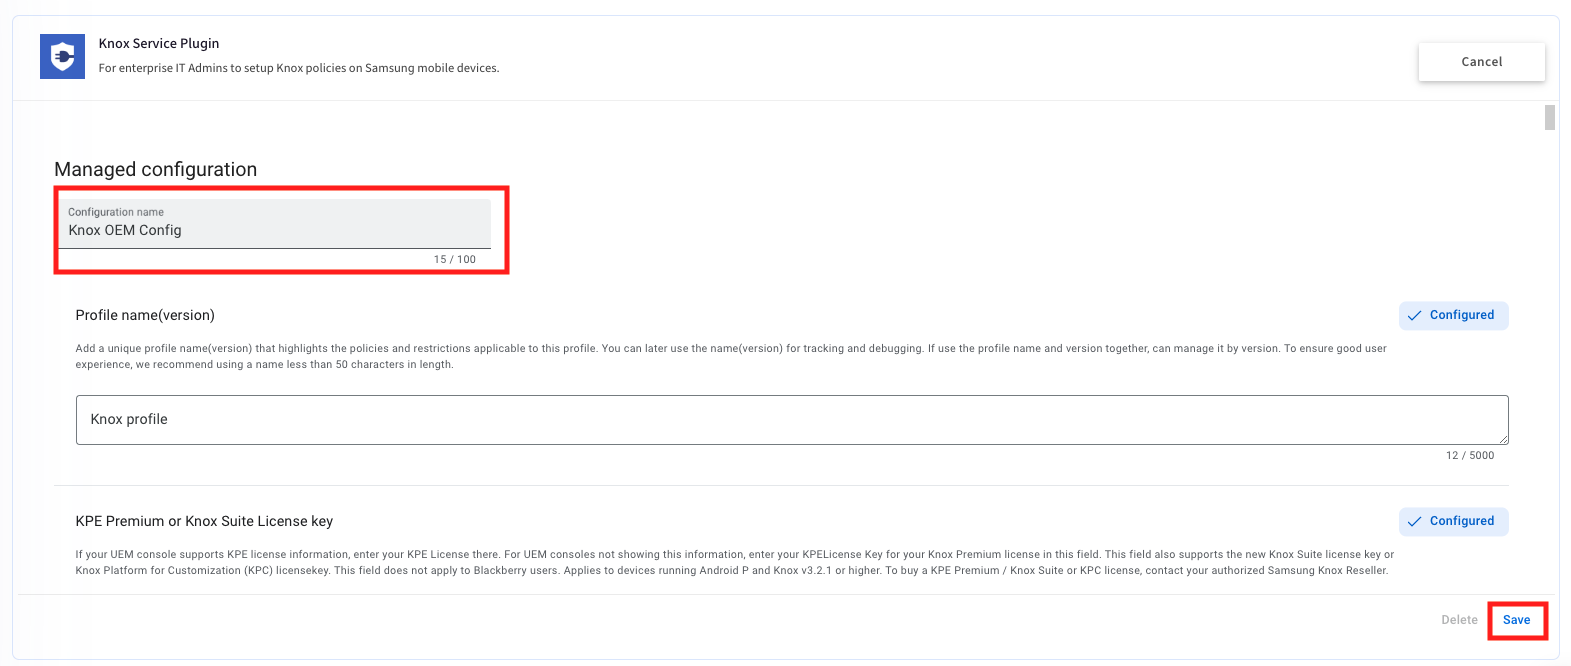The height and width of the screenshot is (666, 1571).
Task: Click resize handle of Knox profile text area
Action: point(1503,439)
